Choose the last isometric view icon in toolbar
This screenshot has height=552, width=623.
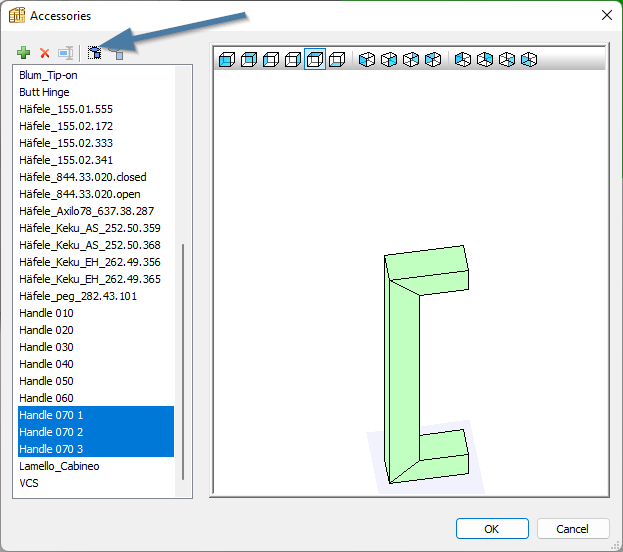tap(529, 60)
